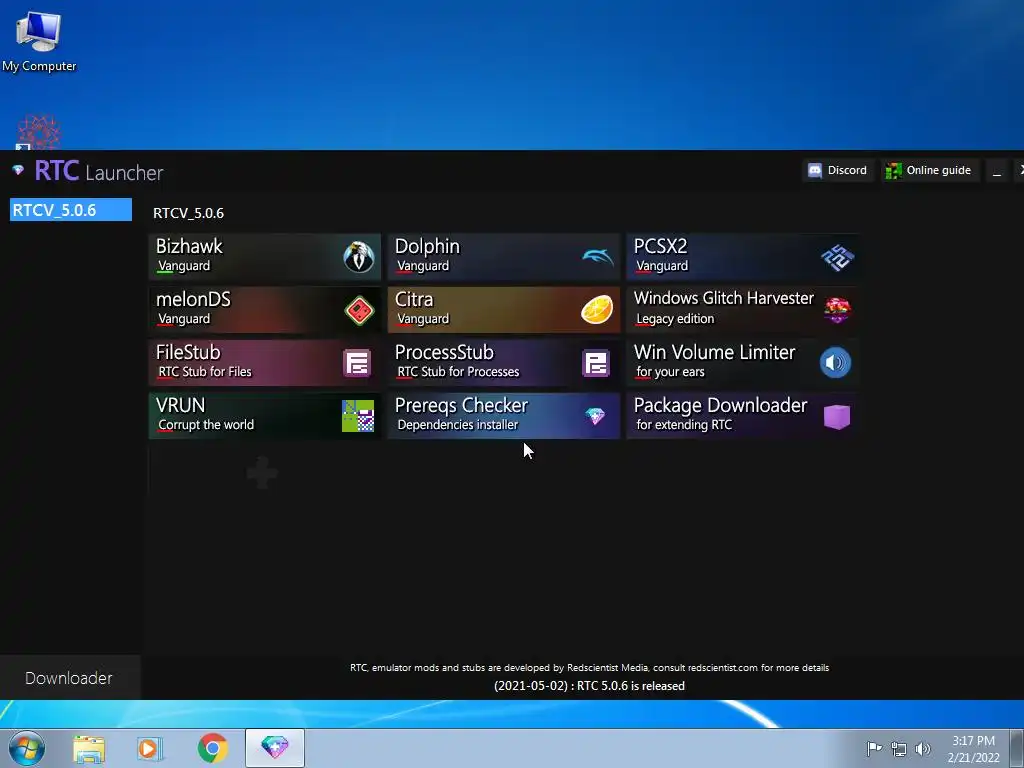Image resolution: width=1024 pixels, height=768 pixels.
Task: Open Windows Explorer from the taskbar
Action: 89,748
